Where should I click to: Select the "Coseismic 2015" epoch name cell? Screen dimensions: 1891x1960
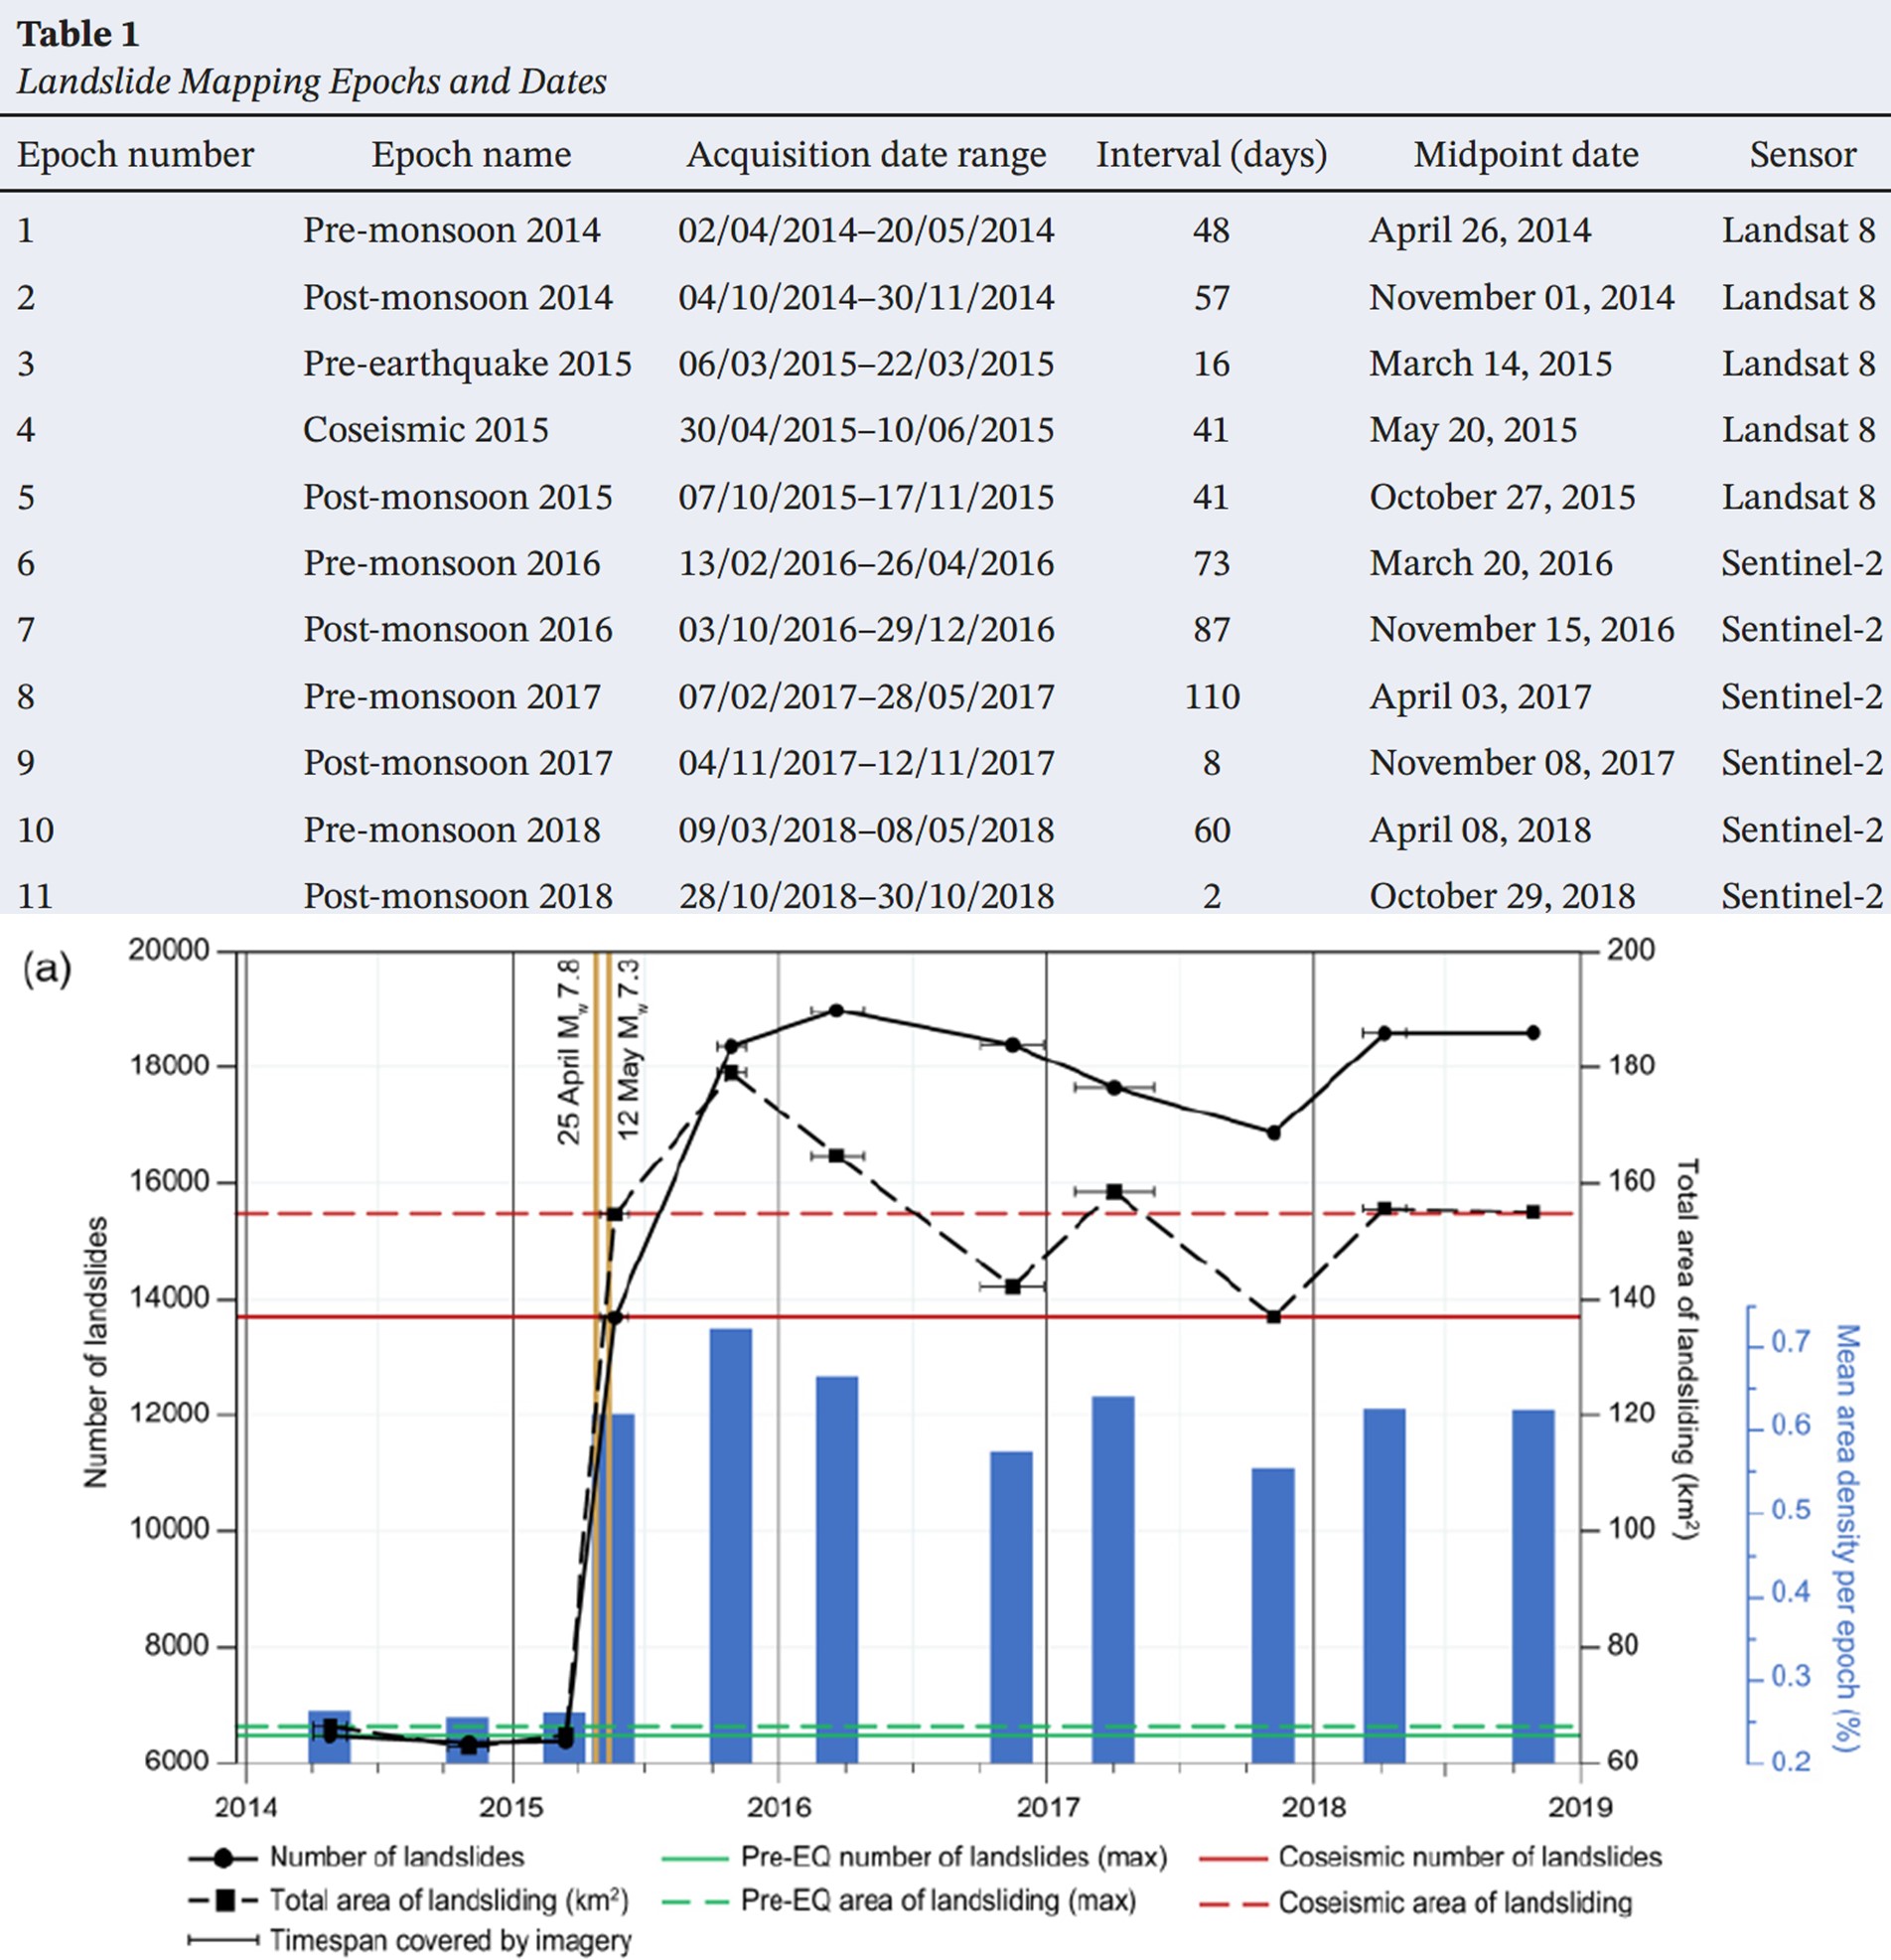pyautogui.click(x=426, y=430)
